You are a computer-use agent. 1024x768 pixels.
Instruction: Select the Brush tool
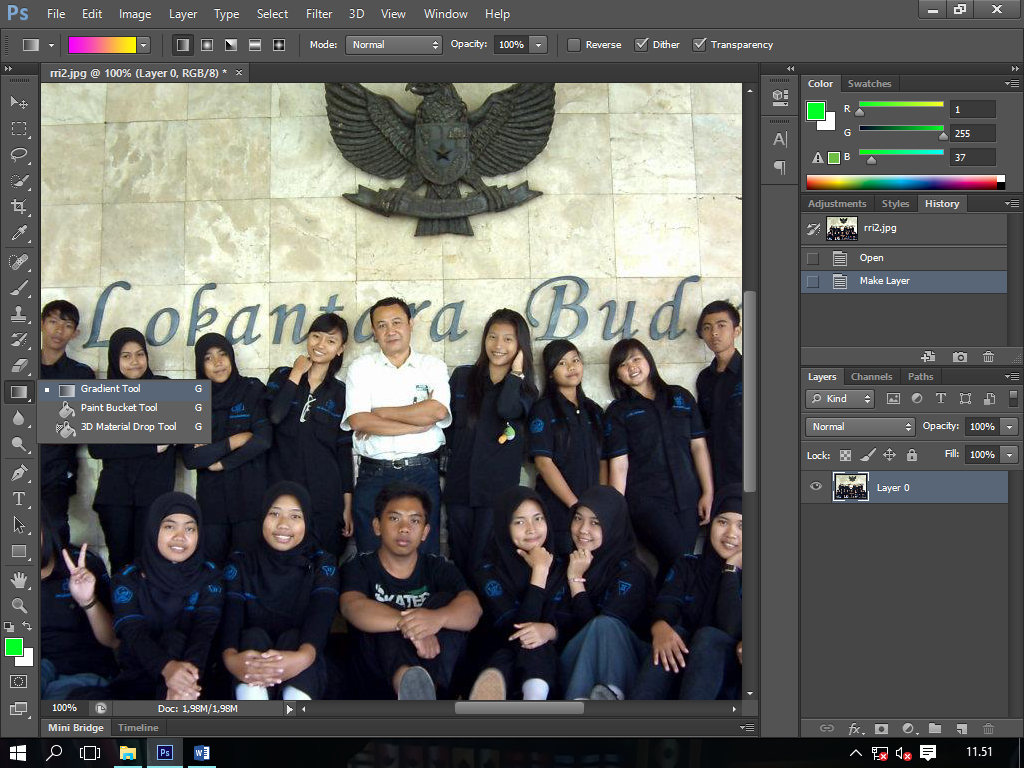[x=19, y=288]
